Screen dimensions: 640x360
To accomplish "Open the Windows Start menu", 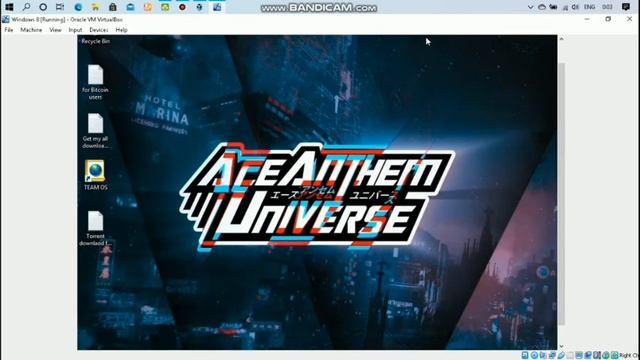I will [9, 7].
